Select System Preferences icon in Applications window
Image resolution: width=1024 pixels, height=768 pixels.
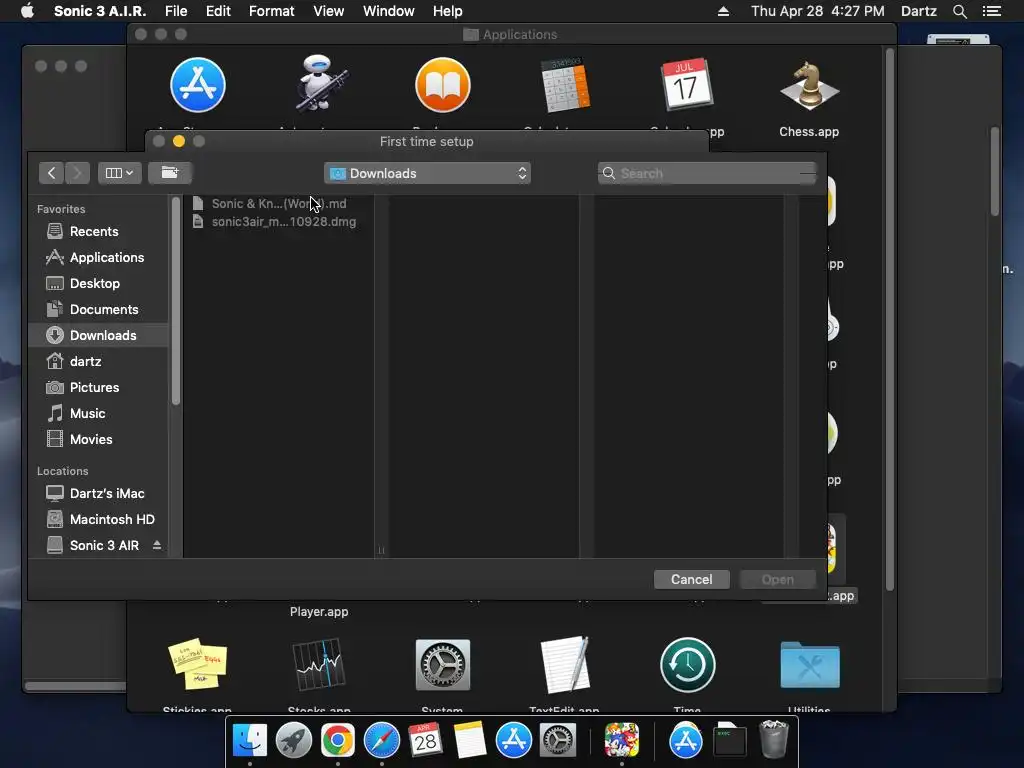(443, 665)
